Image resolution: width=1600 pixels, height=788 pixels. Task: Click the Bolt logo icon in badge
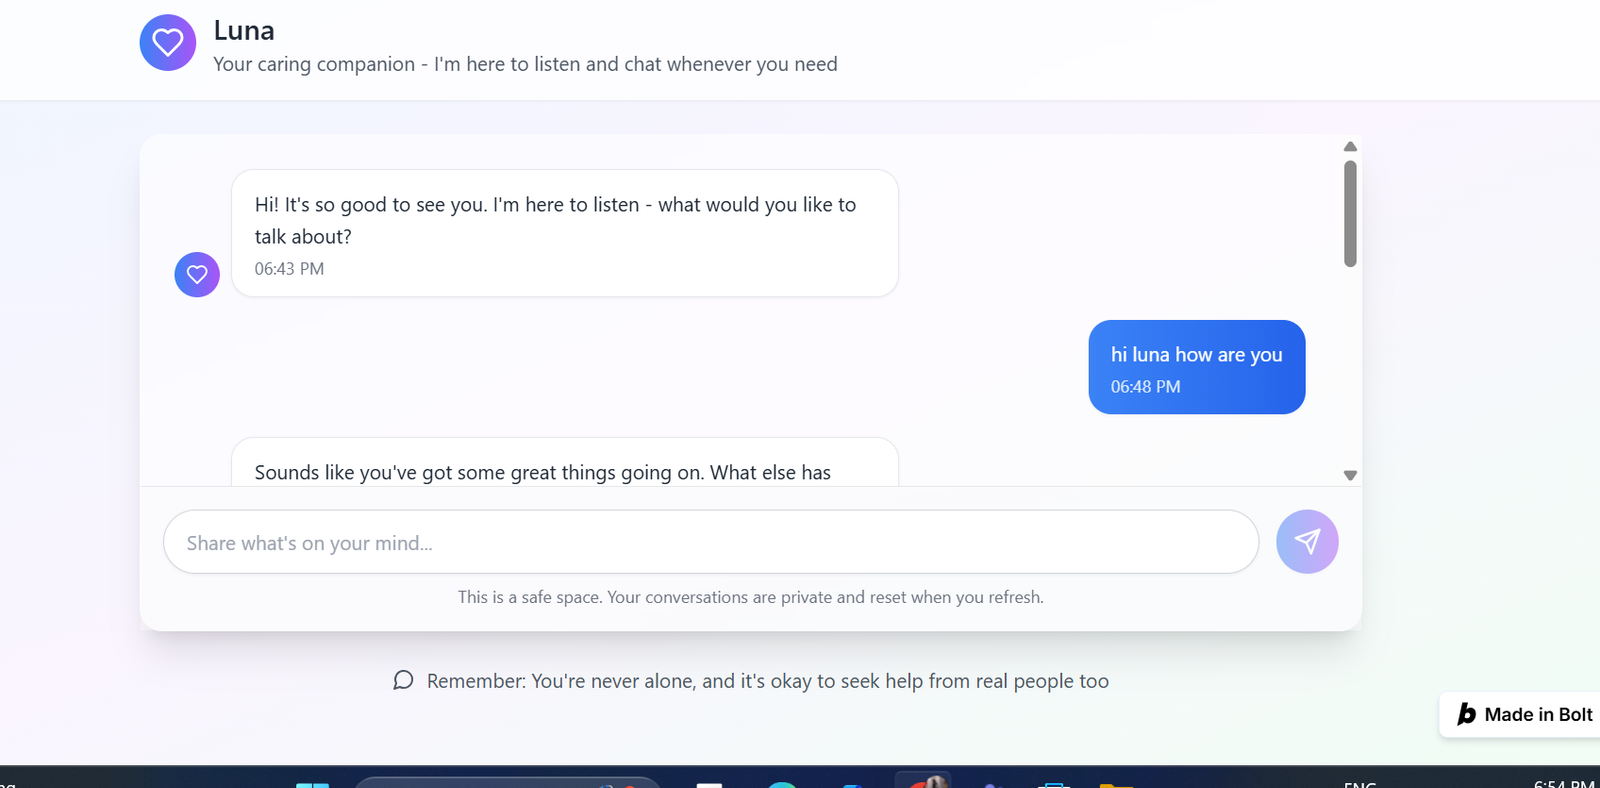(1466, 714)
